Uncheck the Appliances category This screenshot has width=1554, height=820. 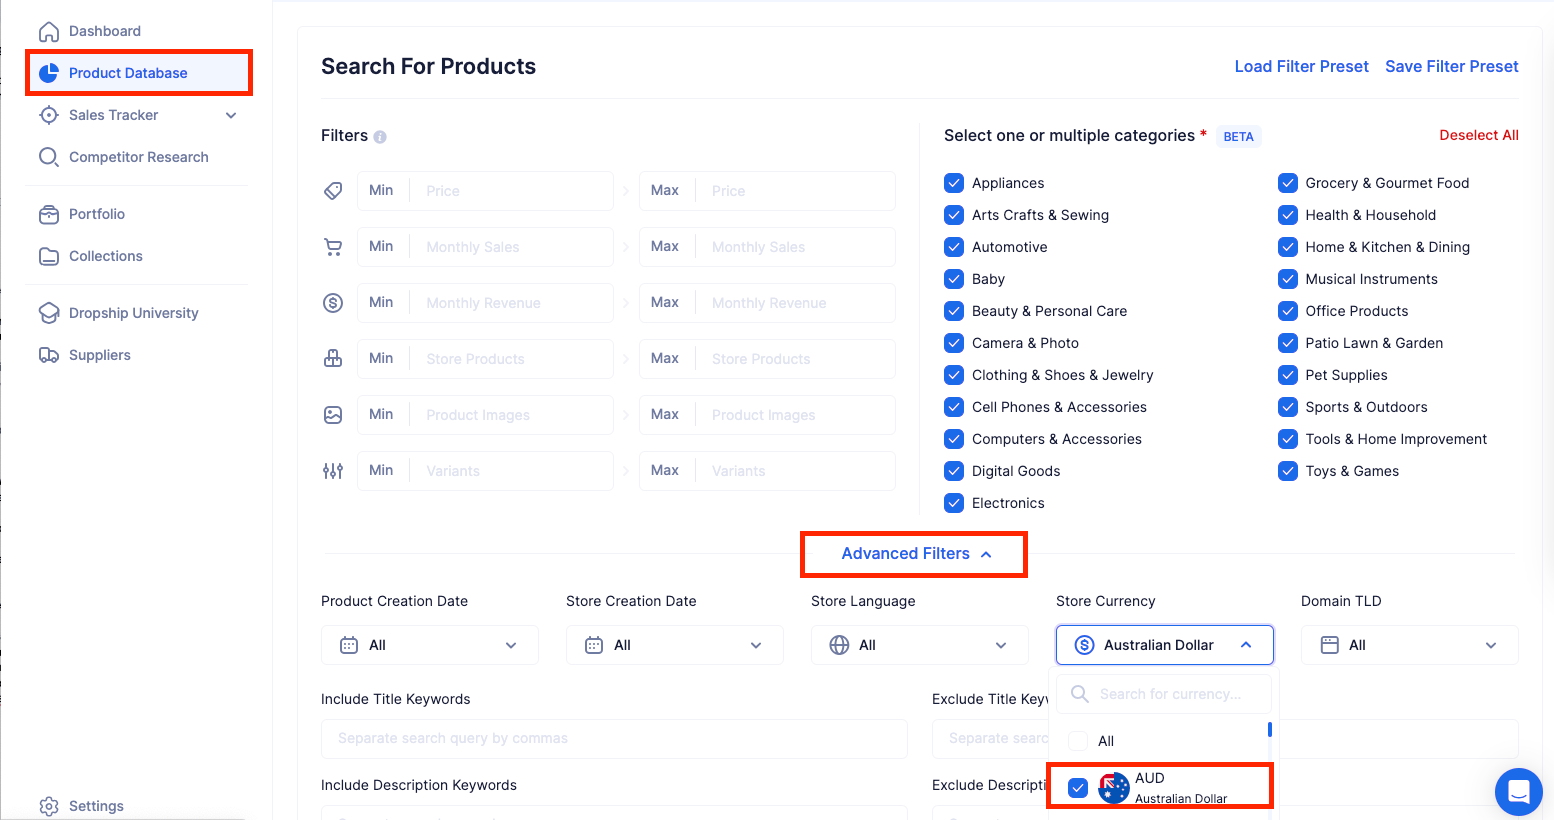[954, 183]
